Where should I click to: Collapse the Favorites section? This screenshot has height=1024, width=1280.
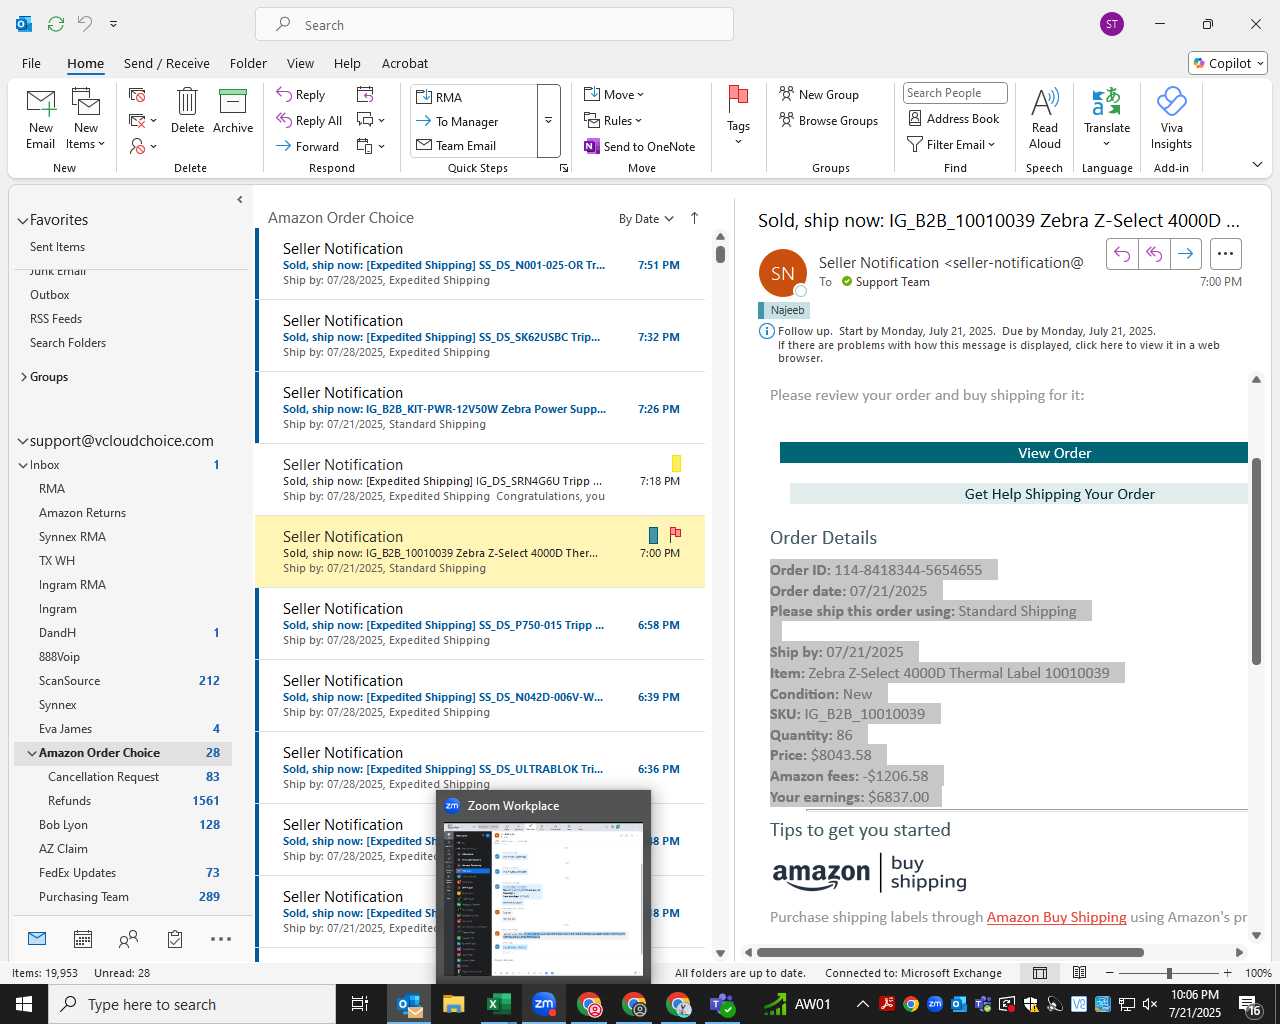[x=23, y=220]
